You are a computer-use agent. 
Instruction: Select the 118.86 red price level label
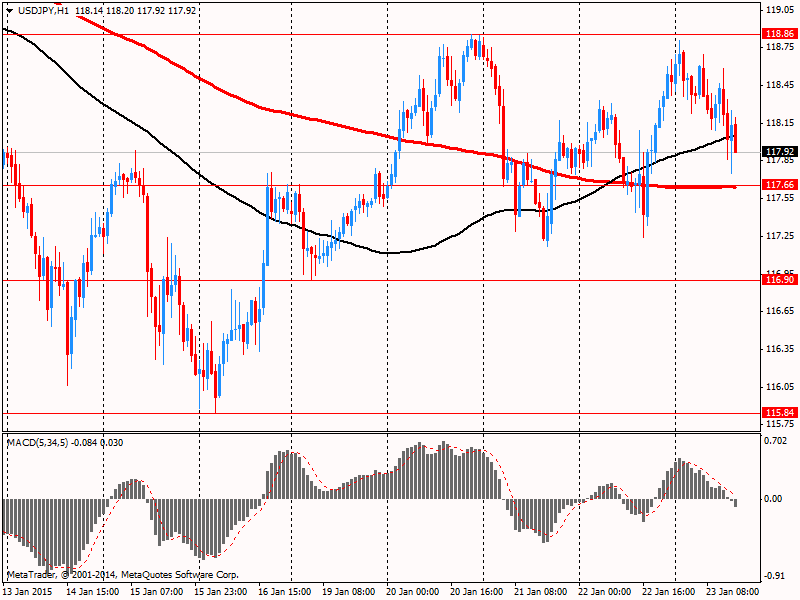point(780,34)
